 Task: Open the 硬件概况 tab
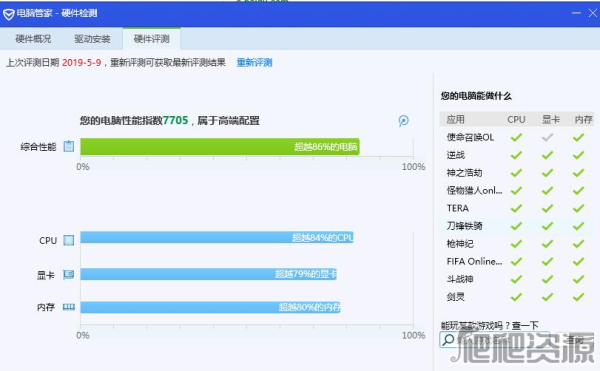pos(33,39)
